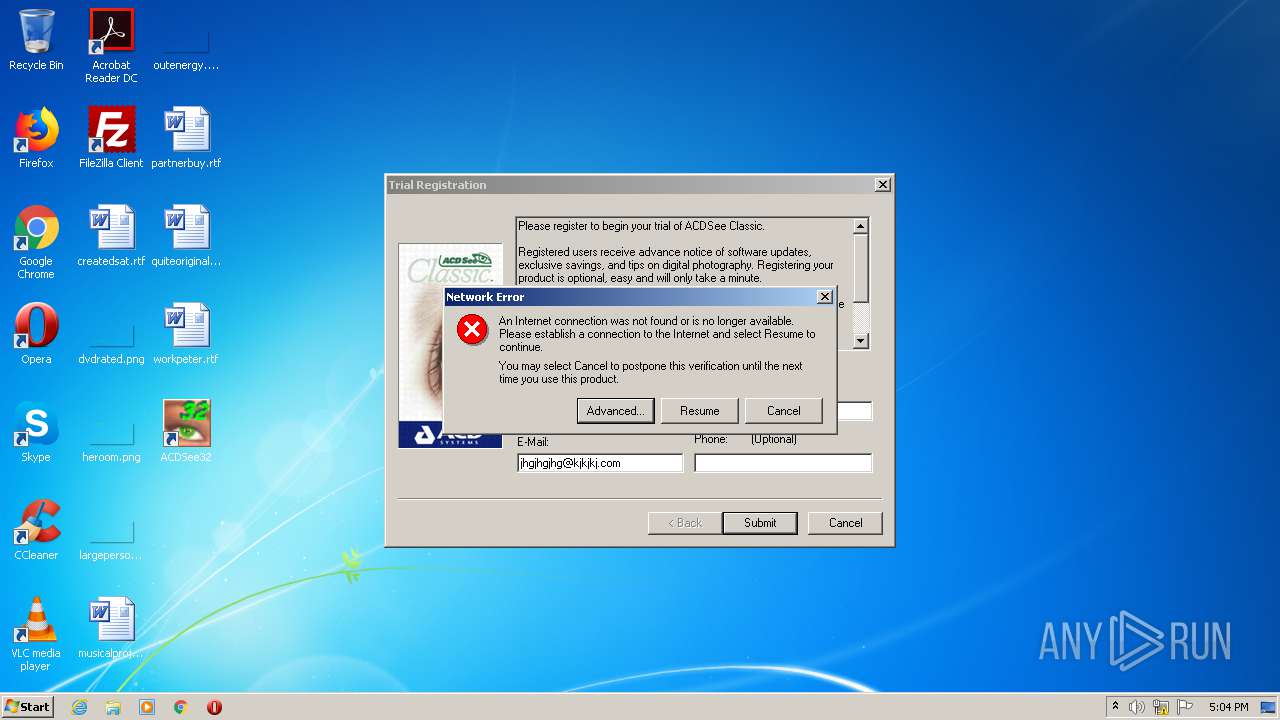Click Cancel in Trial Registration window

[845, 523]
